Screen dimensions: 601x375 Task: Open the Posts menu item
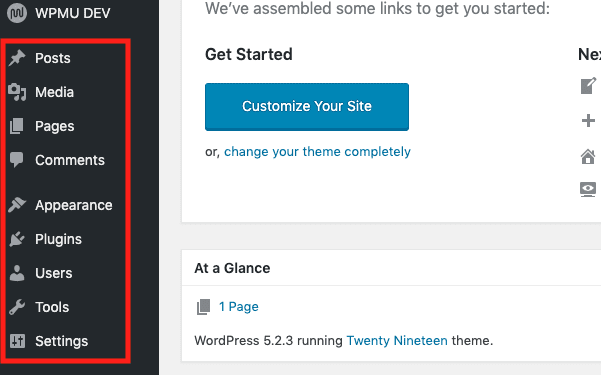53,58
